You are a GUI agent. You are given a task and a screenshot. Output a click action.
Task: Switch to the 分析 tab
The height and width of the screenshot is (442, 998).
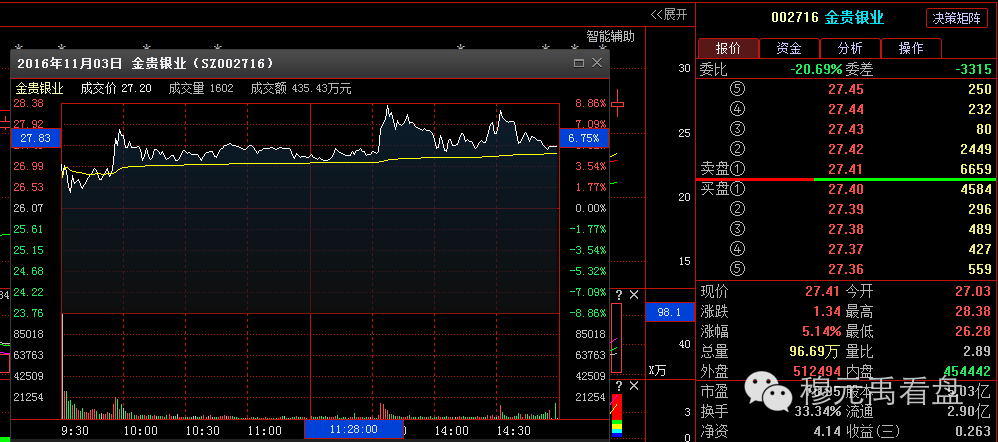(850, 48)
